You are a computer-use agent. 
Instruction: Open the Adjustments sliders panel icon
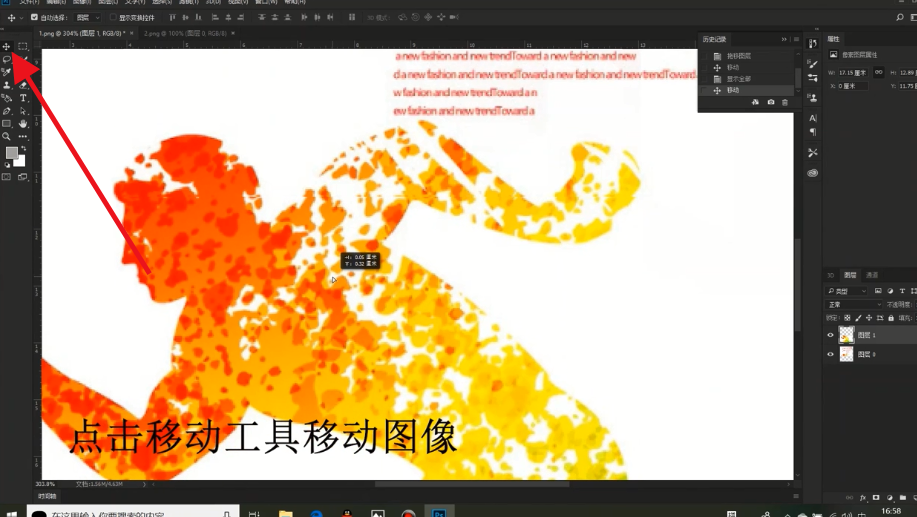(x=812, y=77)
